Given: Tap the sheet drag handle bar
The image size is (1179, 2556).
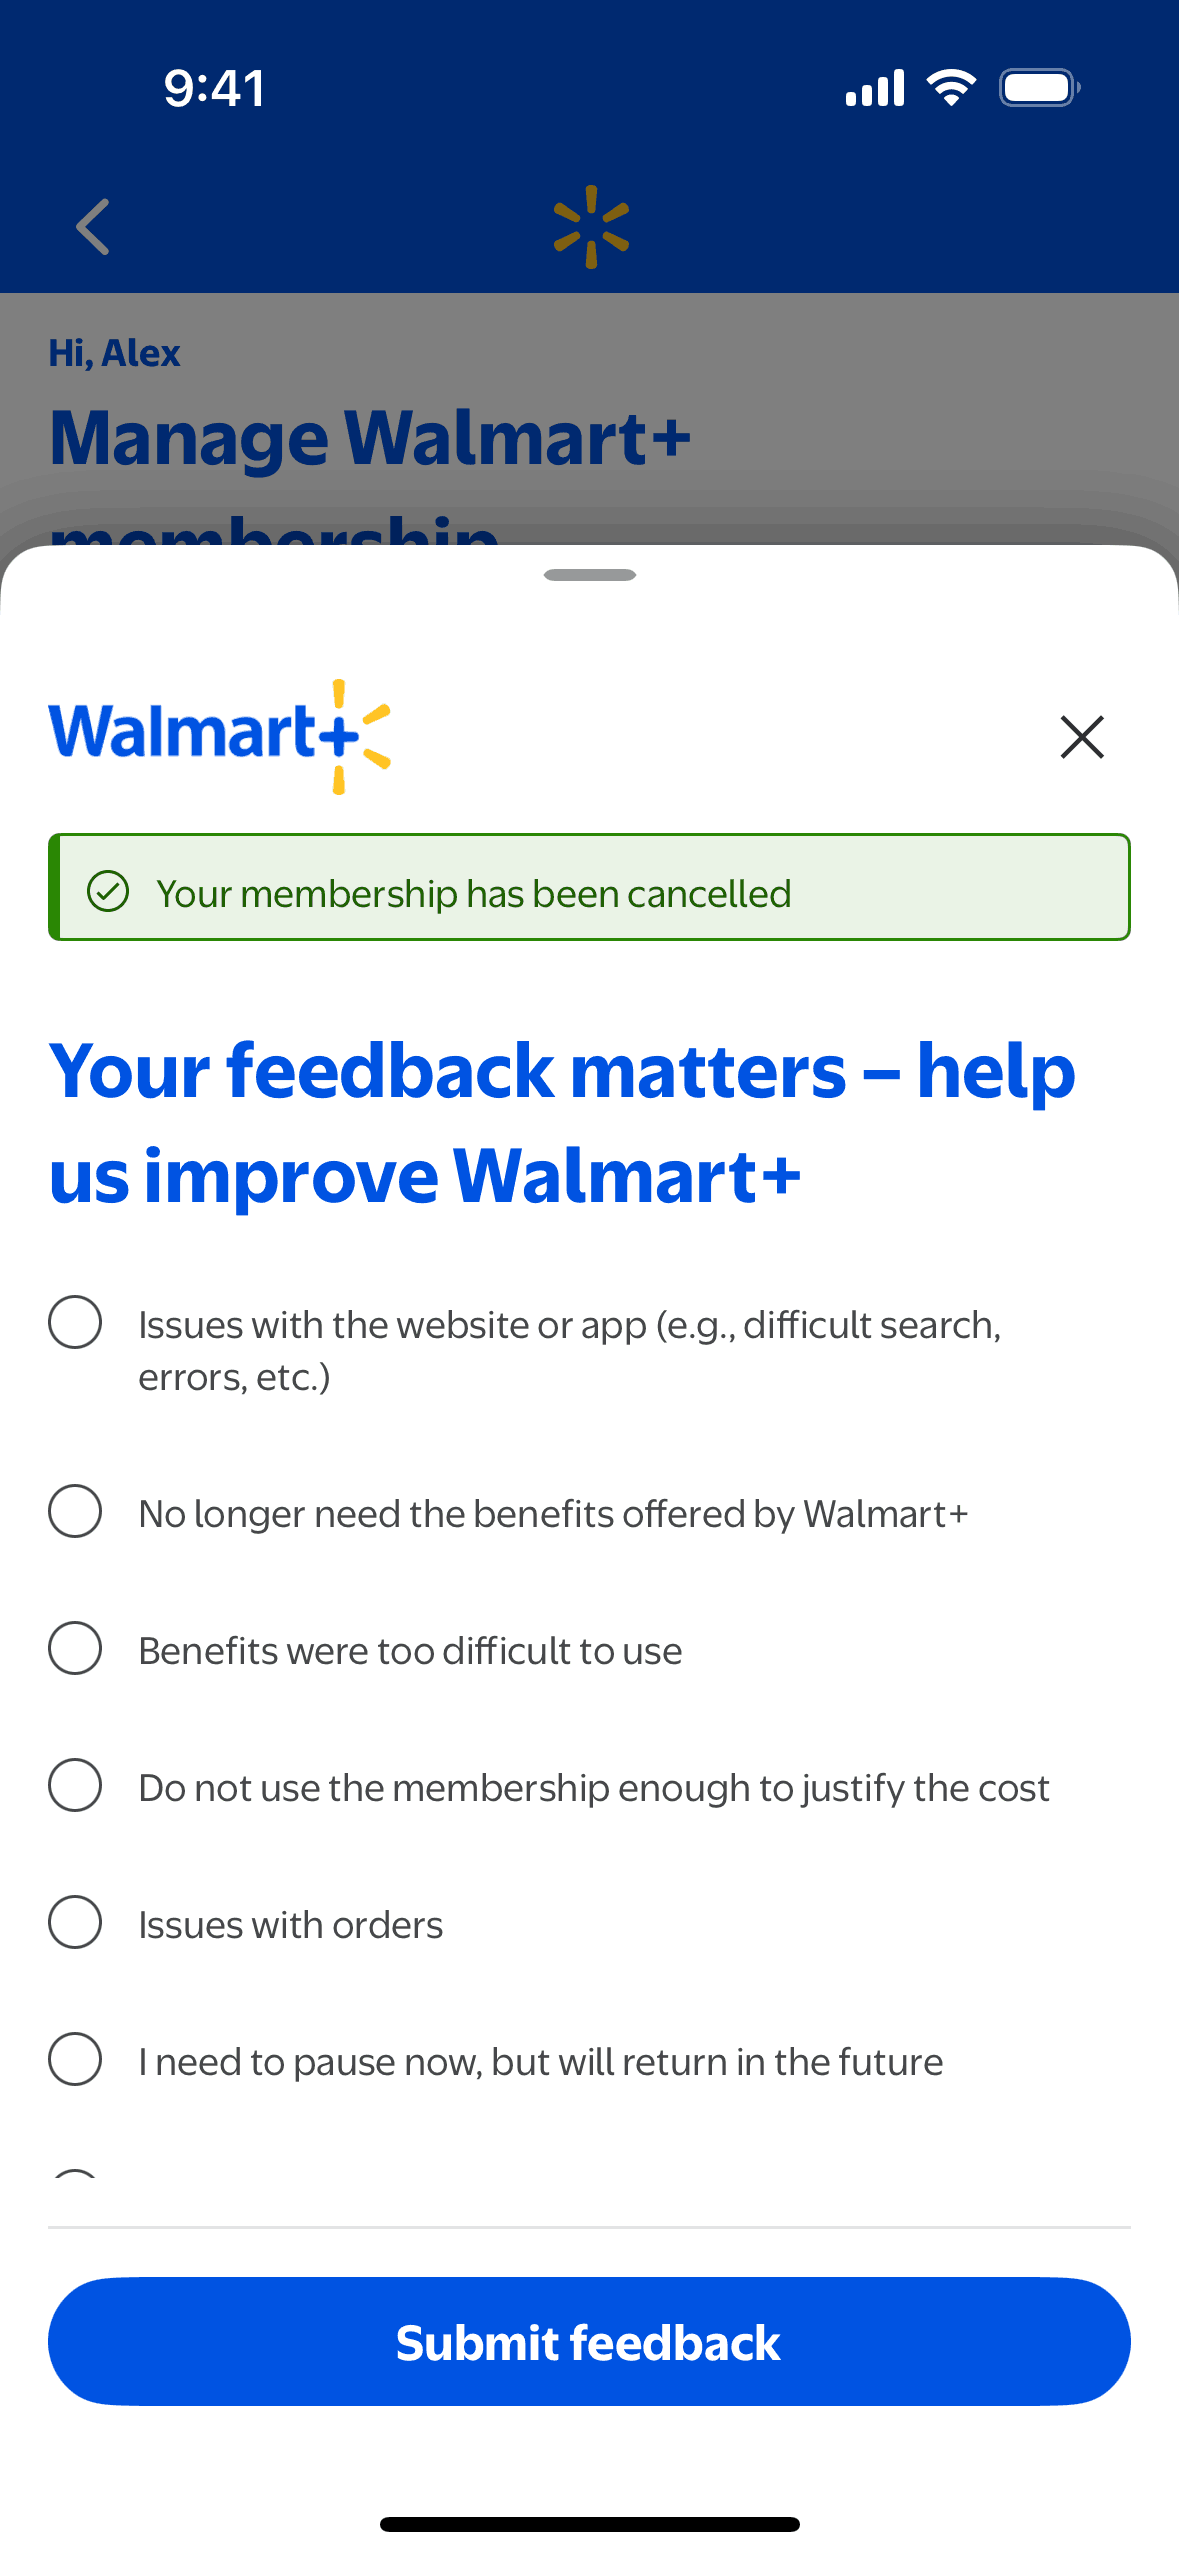Looking at the screenshot, I should (x=590, y=575).
